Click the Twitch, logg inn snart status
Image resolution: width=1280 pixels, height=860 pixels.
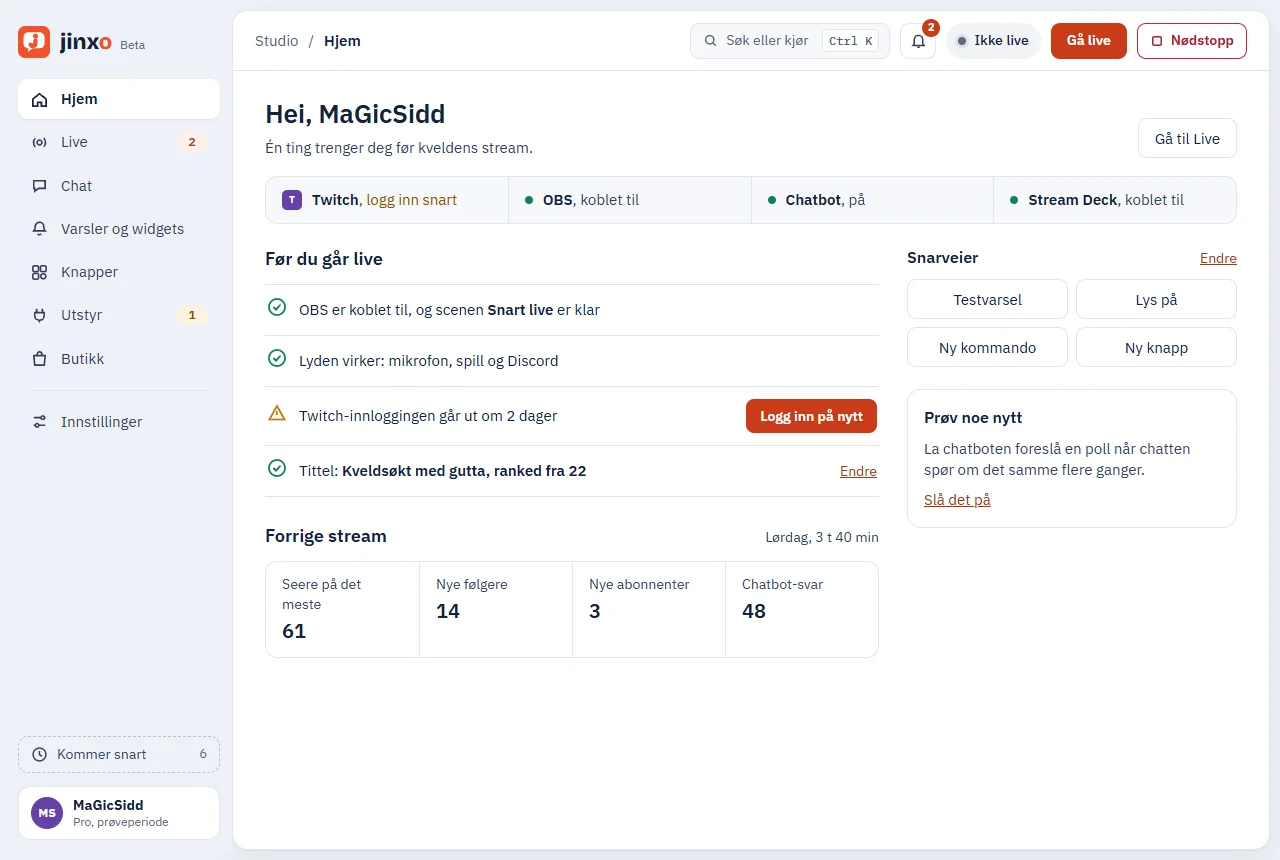(387, 200)
